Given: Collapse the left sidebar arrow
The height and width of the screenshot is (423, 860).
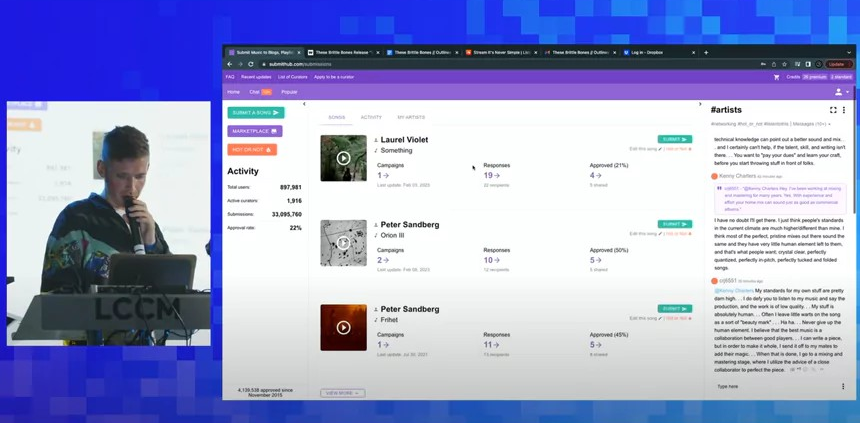Looking at the screenshot, I should click(x=304, y=104).
